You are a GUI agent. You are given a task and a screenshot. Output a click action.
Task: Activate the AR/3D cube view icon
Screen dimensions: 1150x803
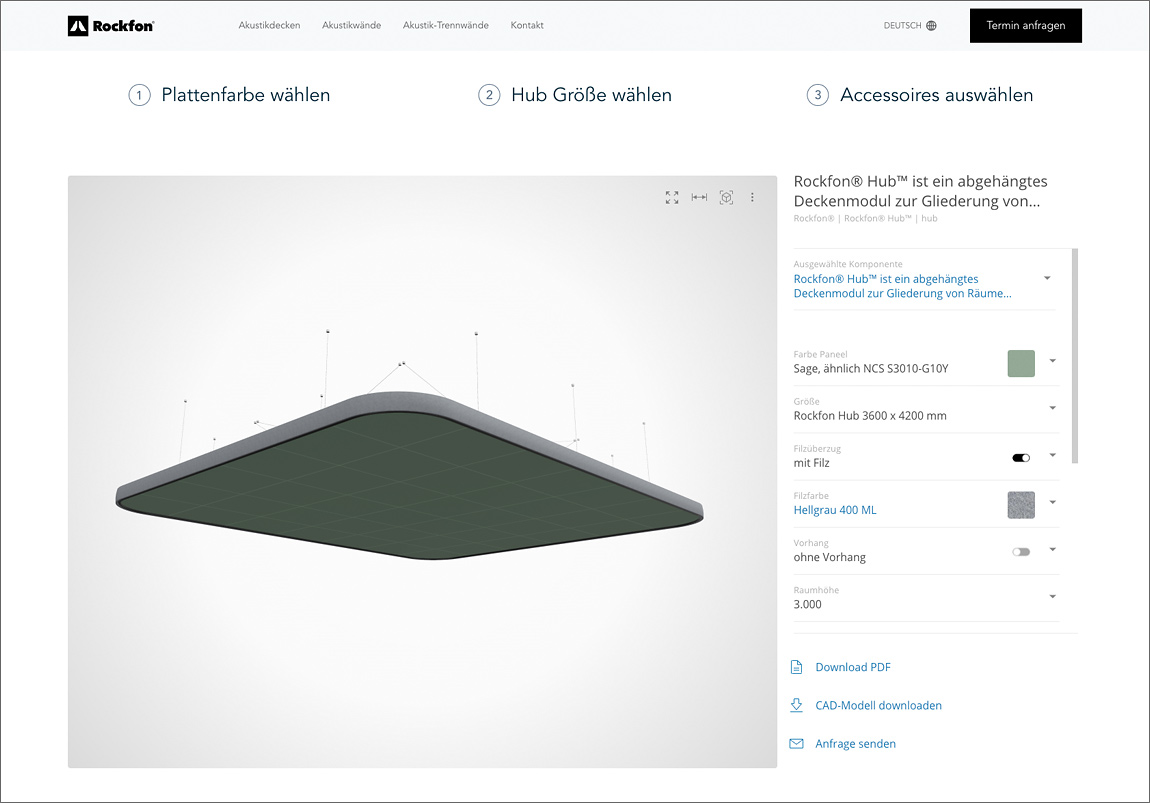(726, 197)
